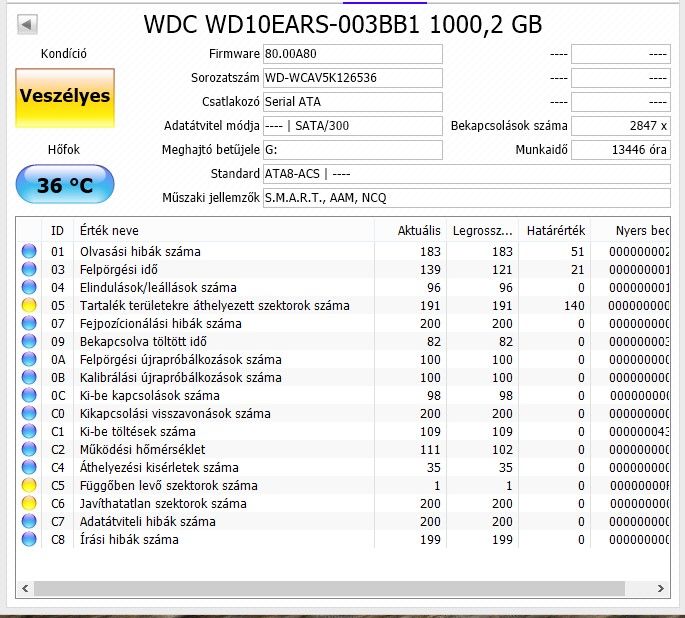This screenshot has width=685, height=618.
Task: Sort by Legrossz... column header
Action: click(x=482, y=231)
